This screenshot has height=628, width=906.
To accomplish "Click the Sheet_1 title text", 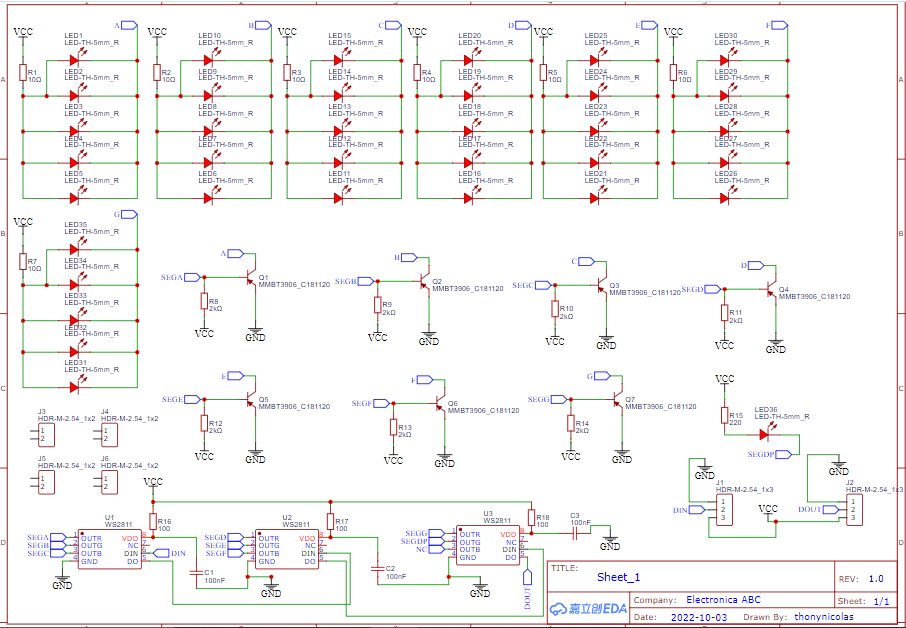I will point(618,577).
